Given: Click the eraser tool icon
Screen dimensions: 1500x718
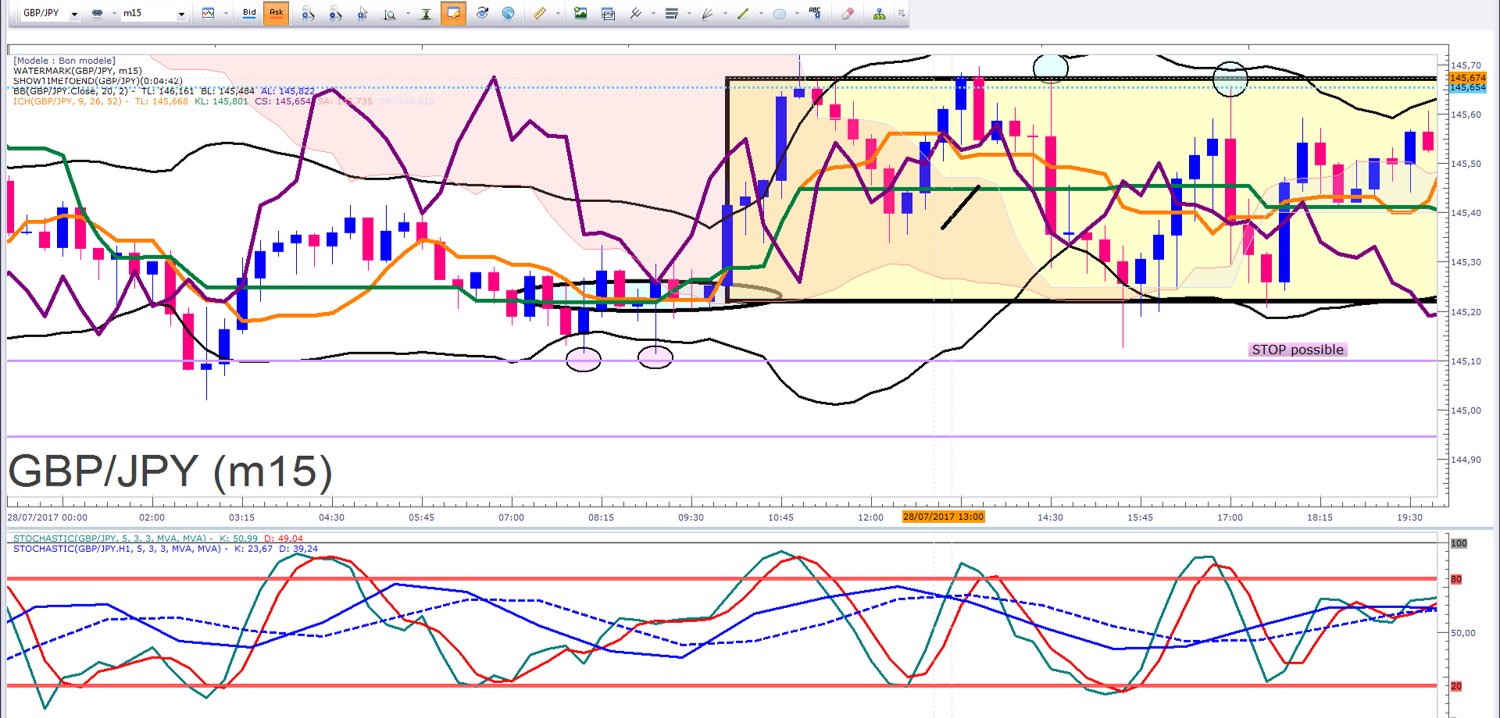Looking at the screenshot, I should (847, 14).
